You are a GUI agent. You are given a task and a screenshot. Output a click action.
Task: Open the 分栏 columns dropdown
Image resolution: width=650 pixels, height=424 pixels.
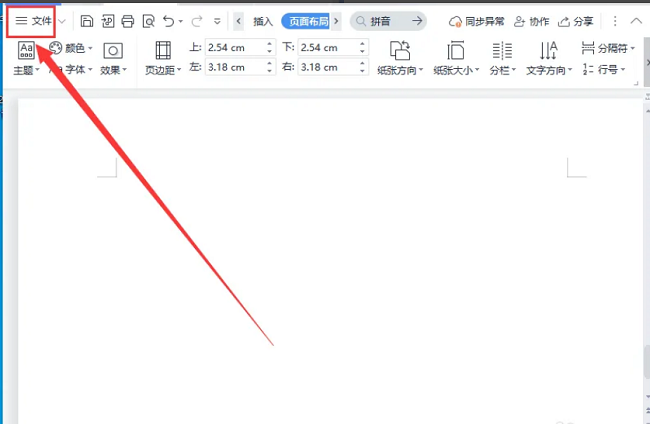point(502,58)
